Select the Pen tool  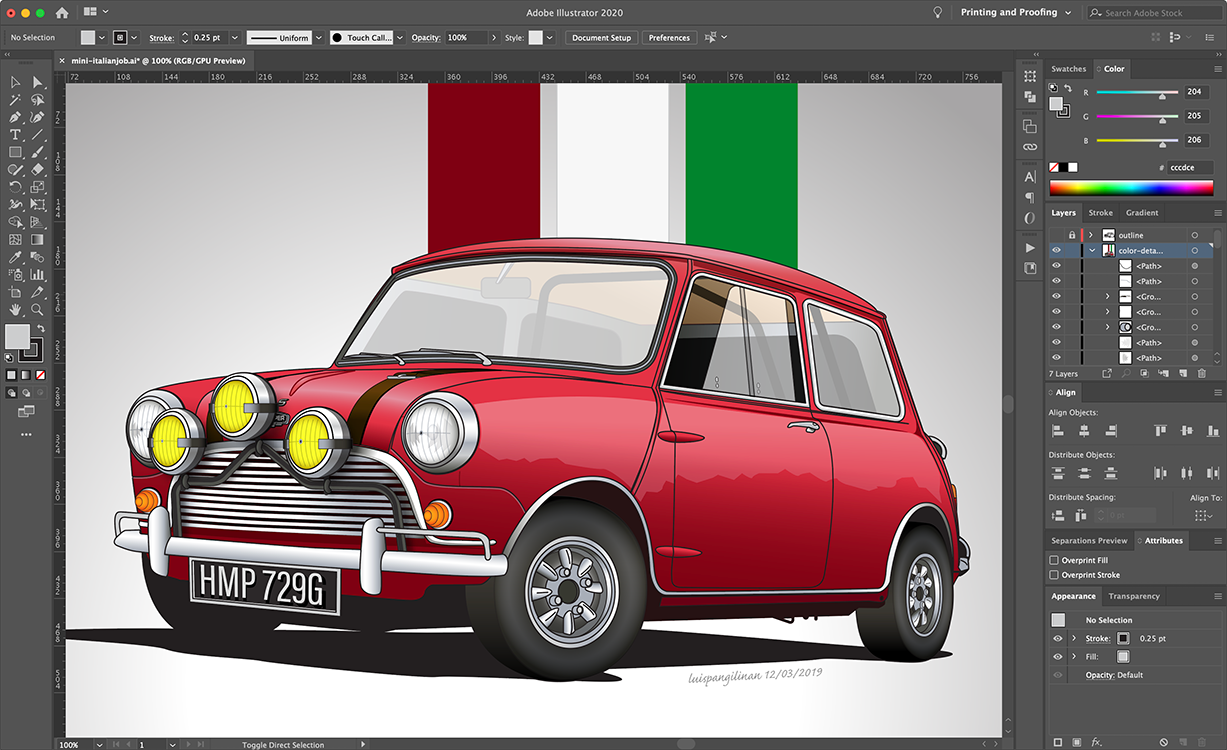pyautogui.click(x=15, y=117)
